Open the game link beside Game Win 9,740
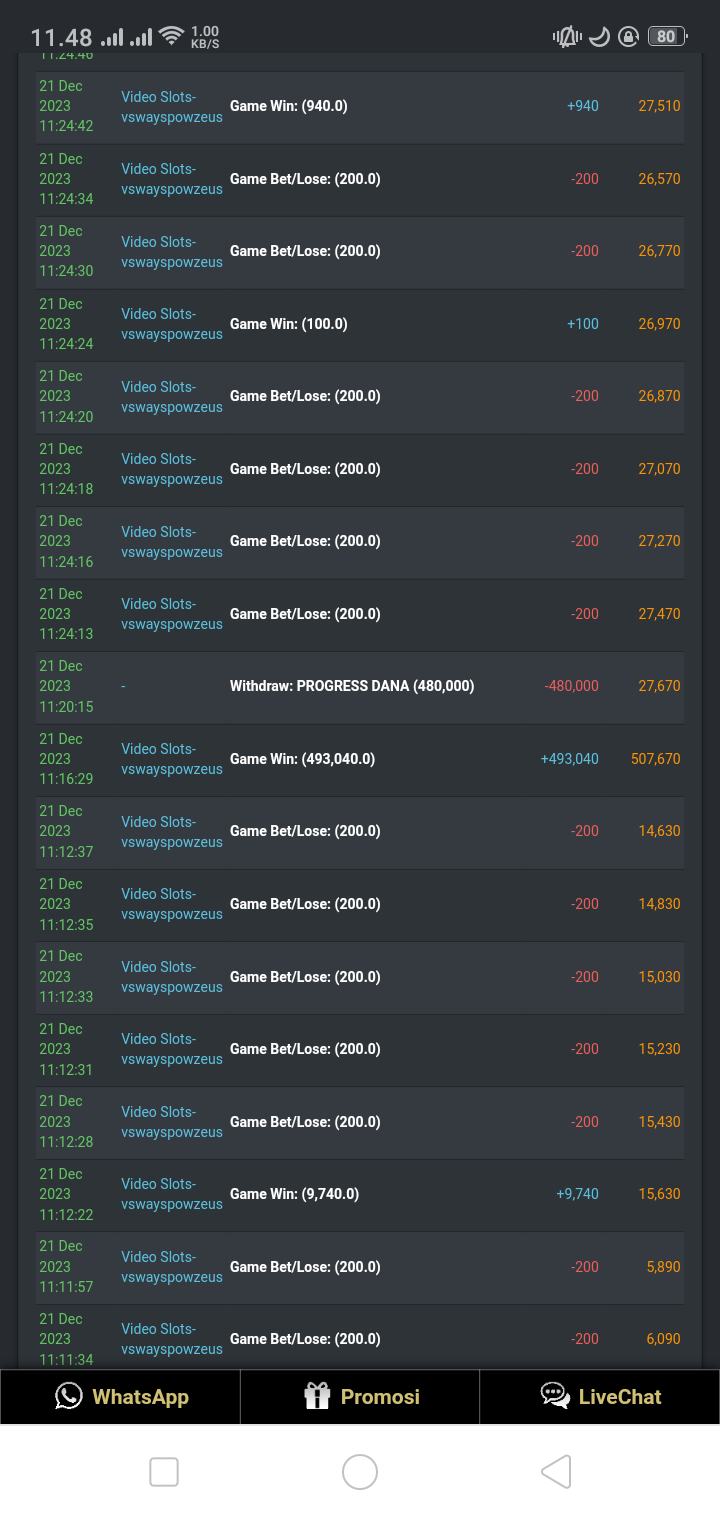 172,1194
